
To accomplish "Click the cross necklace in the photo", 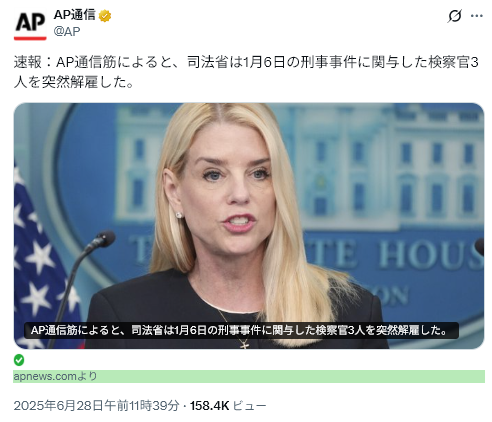I will [x=244, y=344].
